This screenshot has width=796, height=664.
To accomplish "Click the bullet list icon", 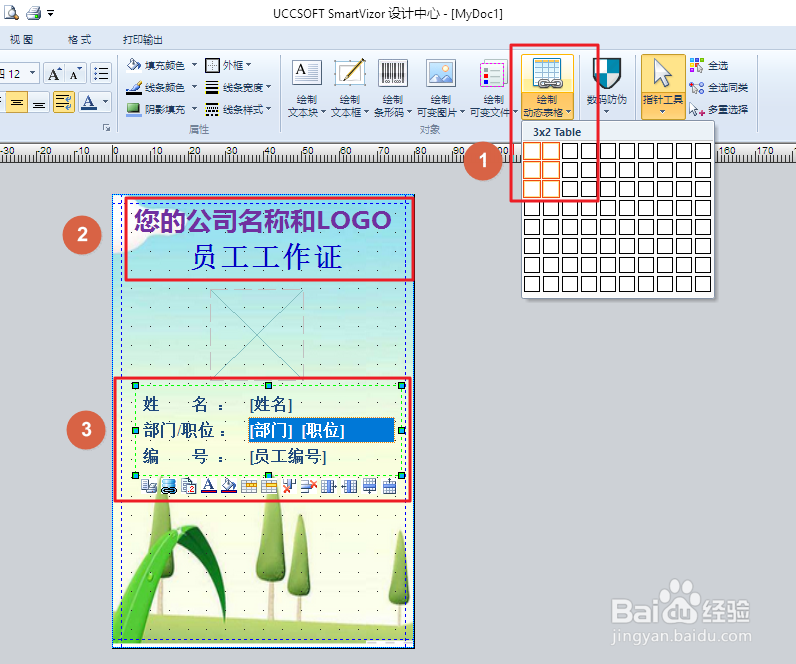I will [x=102, y=74].
